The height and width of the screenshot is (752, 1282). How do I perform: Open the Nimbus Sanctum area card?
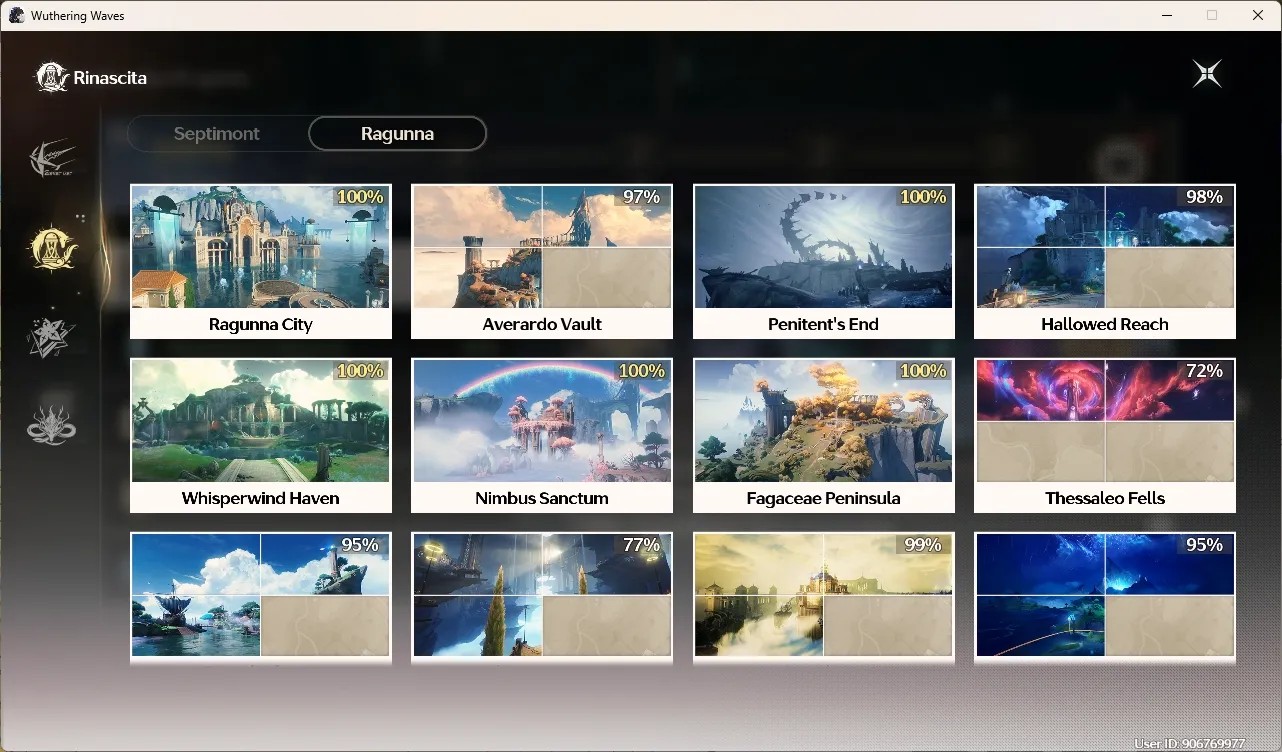point(542,435)
